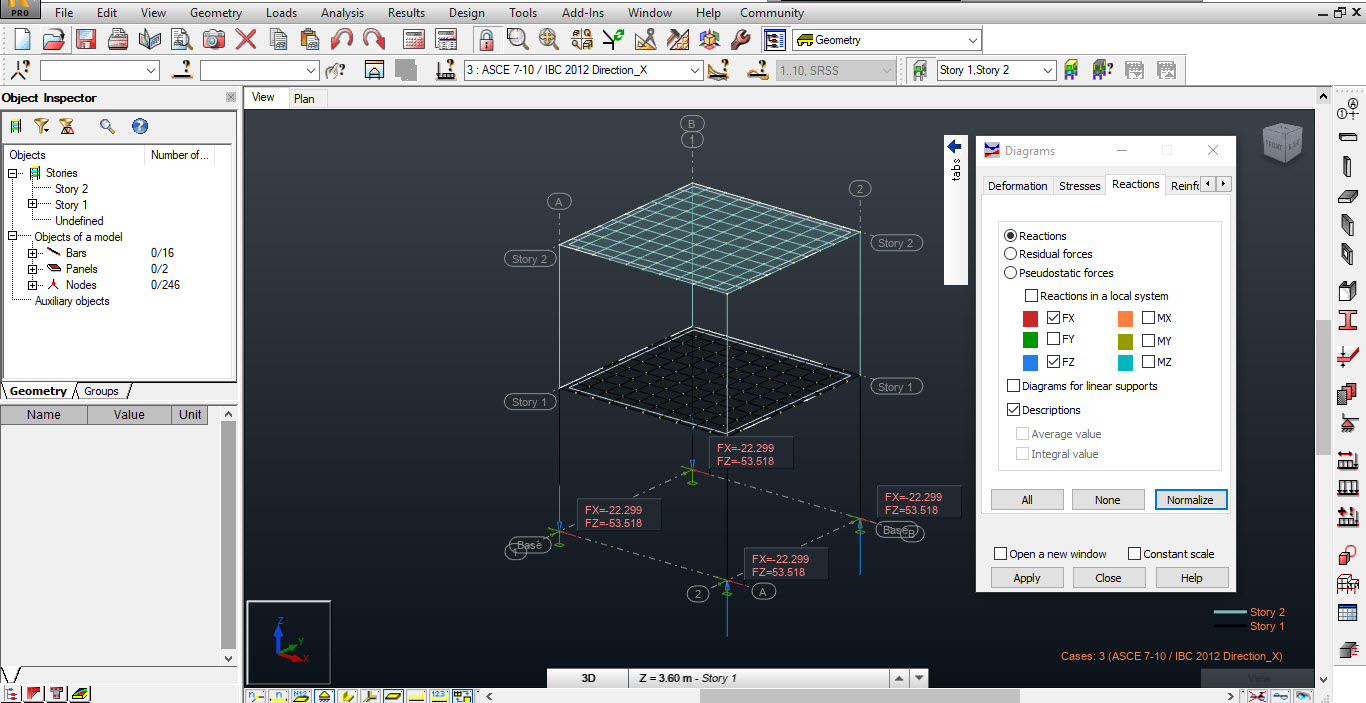The width and height of the screenshot is (1366, 703).
Task: Expand the Bars node in Object Inspector
Action: [31, 253]
